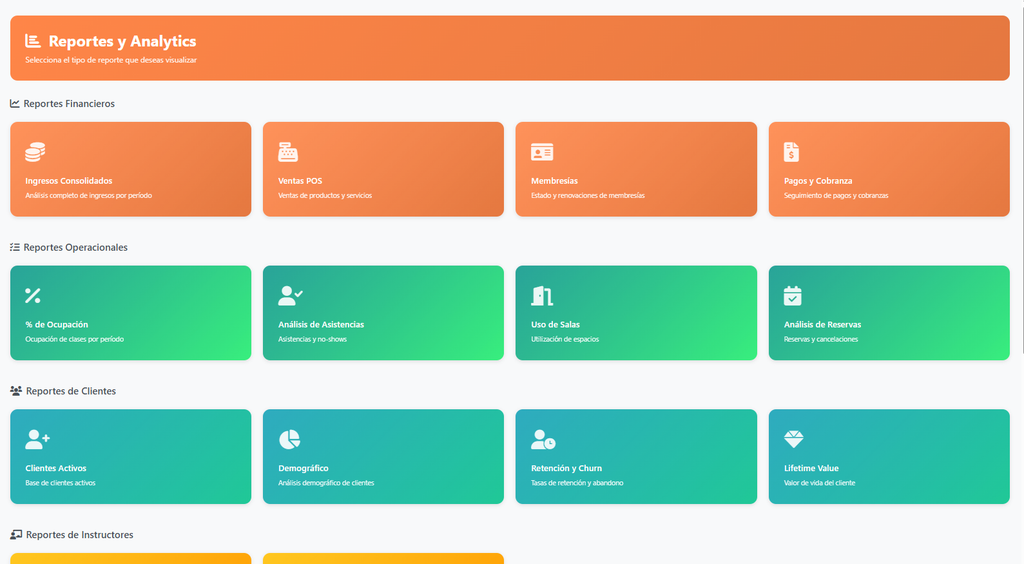
Task: Open the Ventas POS report
Action: point(383,169)
